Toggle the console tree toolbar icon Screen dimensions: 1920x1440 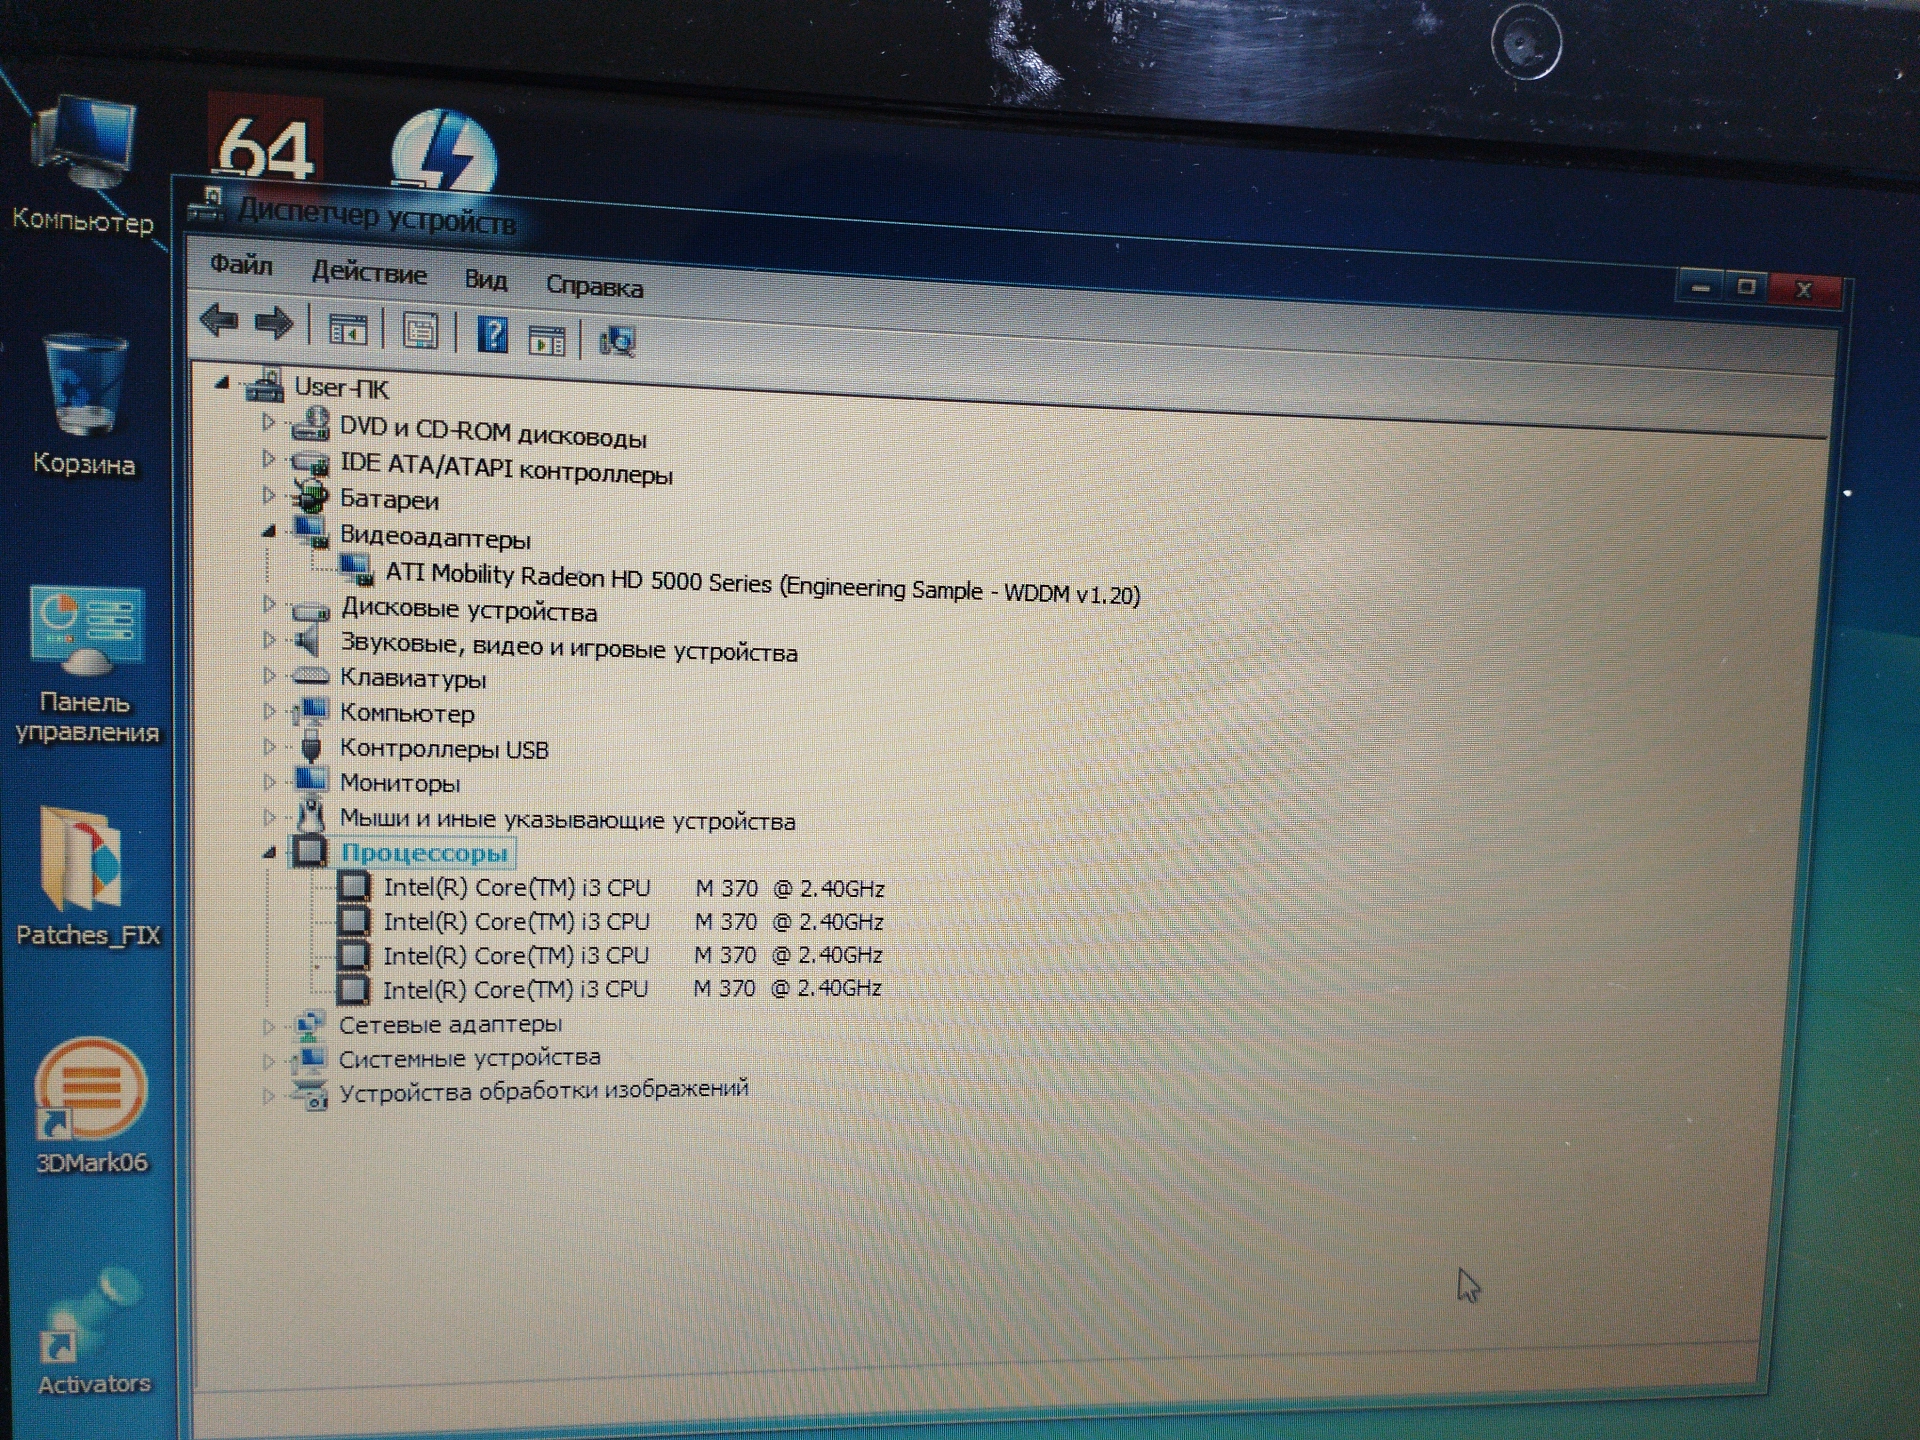pos(348,329)
